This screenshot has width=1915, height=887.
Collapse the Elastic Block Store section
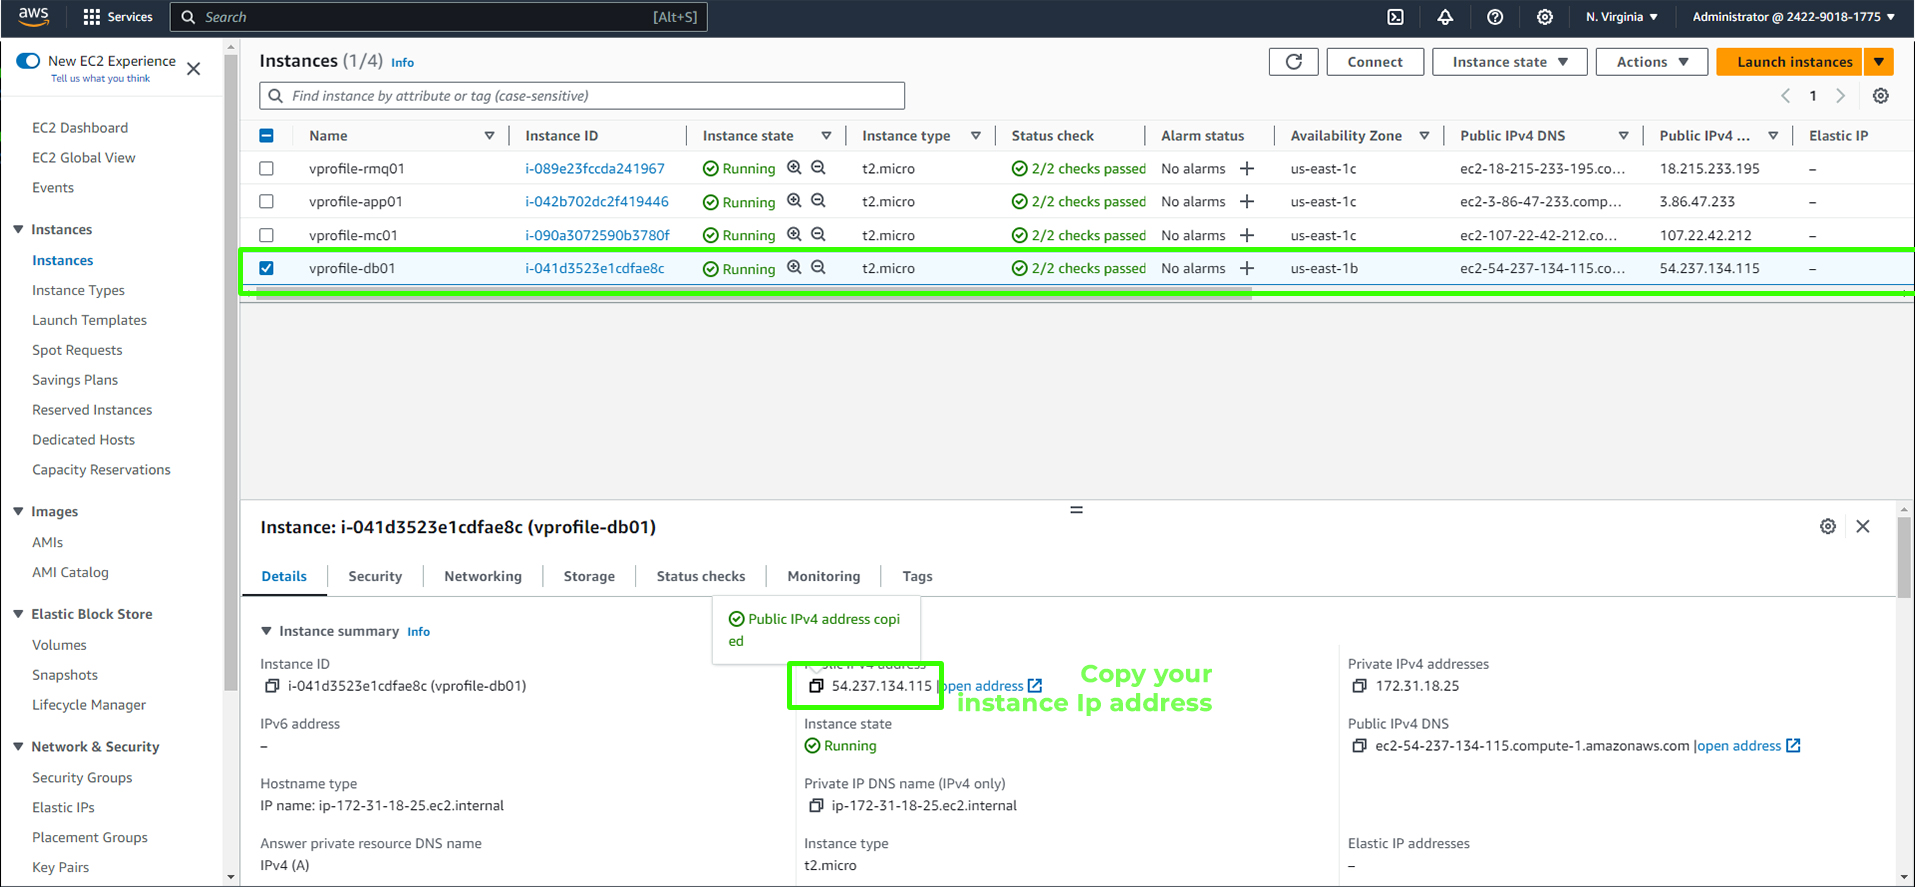(18, 614)
